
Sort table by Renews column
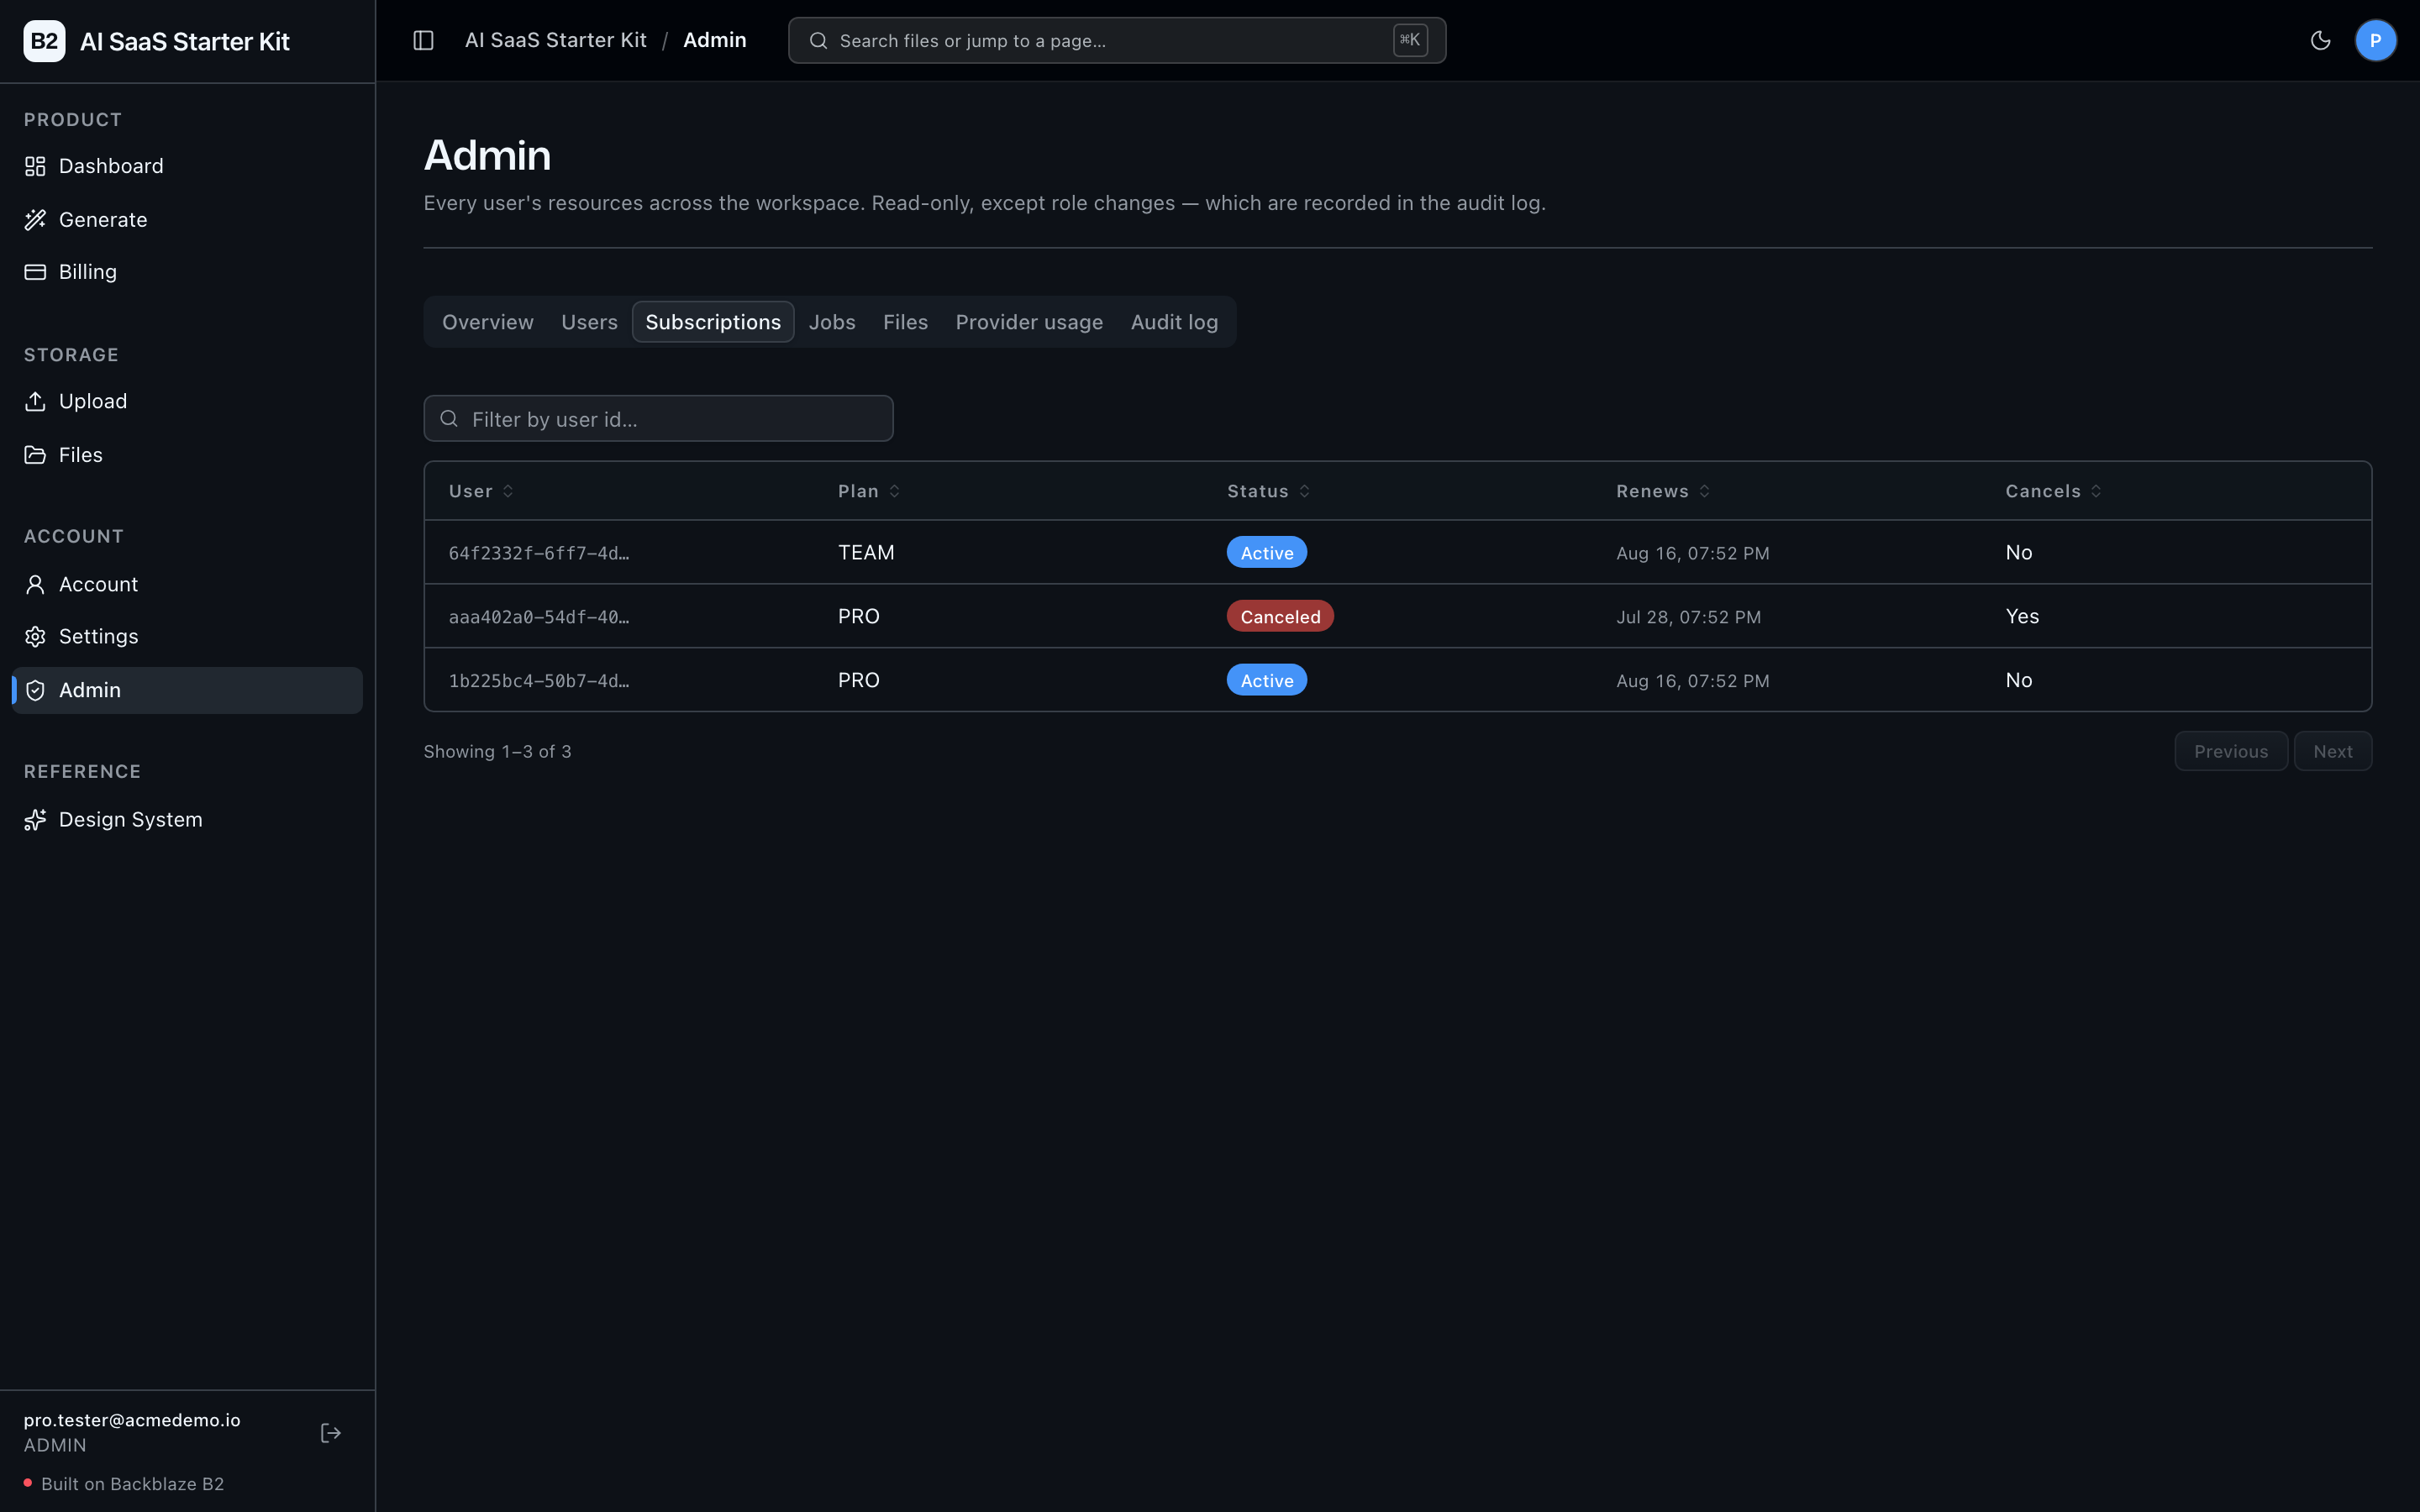pyautogui.click(x=1663, y=491)
